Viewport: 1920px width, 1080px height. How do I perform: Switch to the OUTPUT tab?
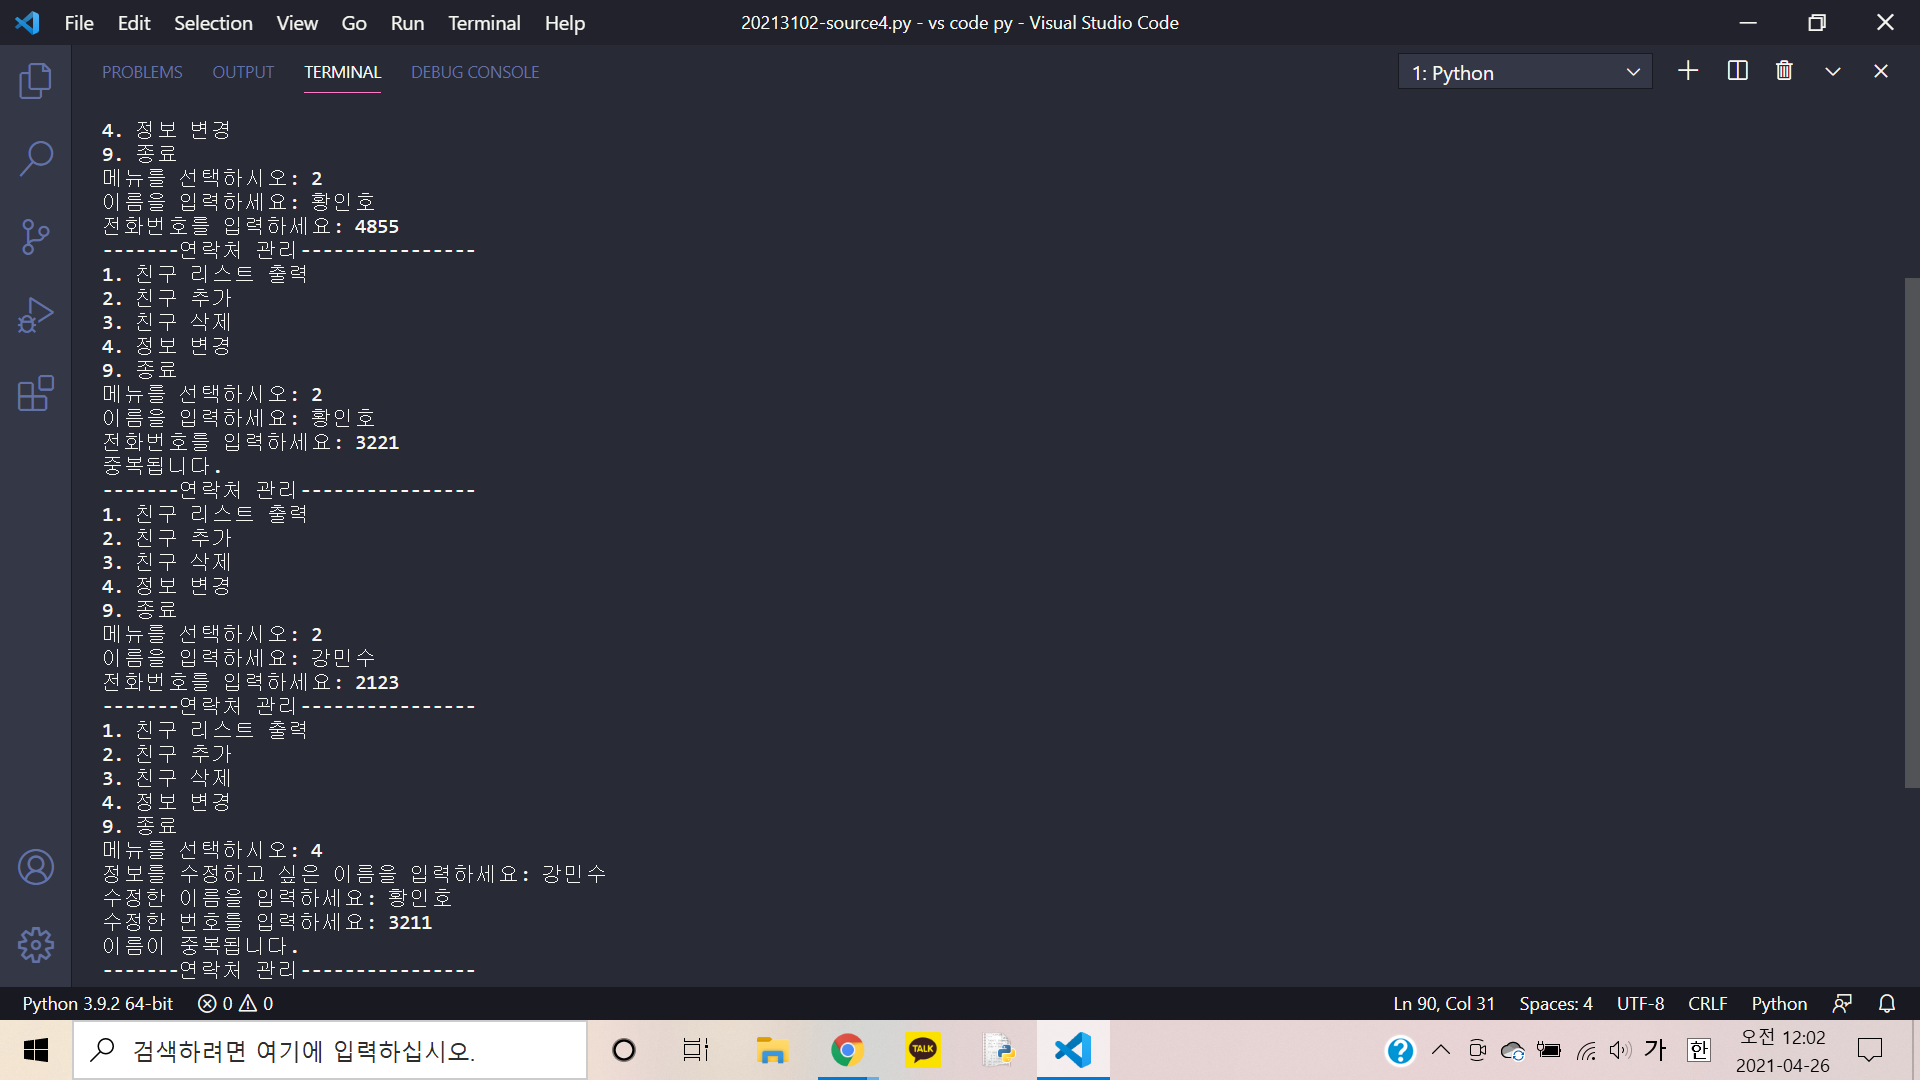(x=243, y=72)
